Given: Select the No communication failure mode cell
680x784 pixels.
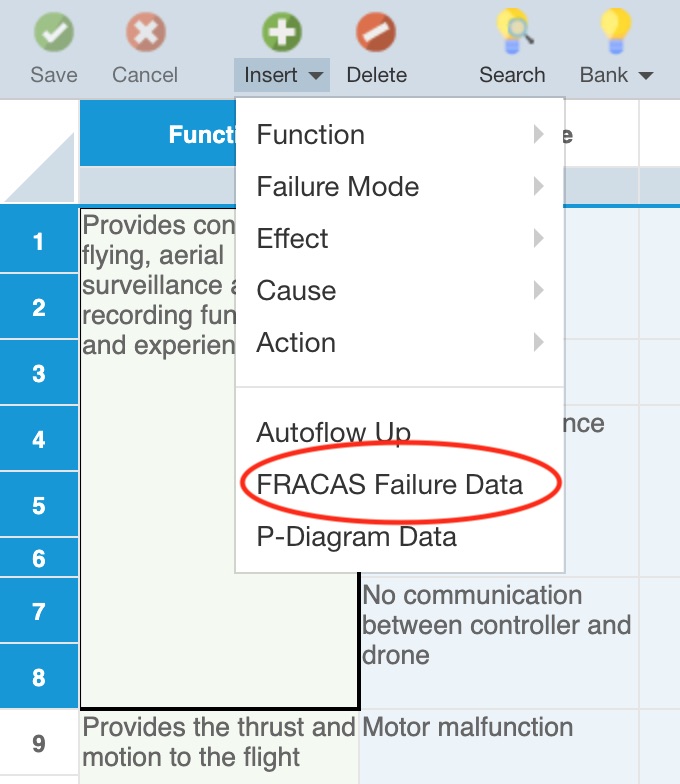Looking at the screenshot, I should point(498,643).
